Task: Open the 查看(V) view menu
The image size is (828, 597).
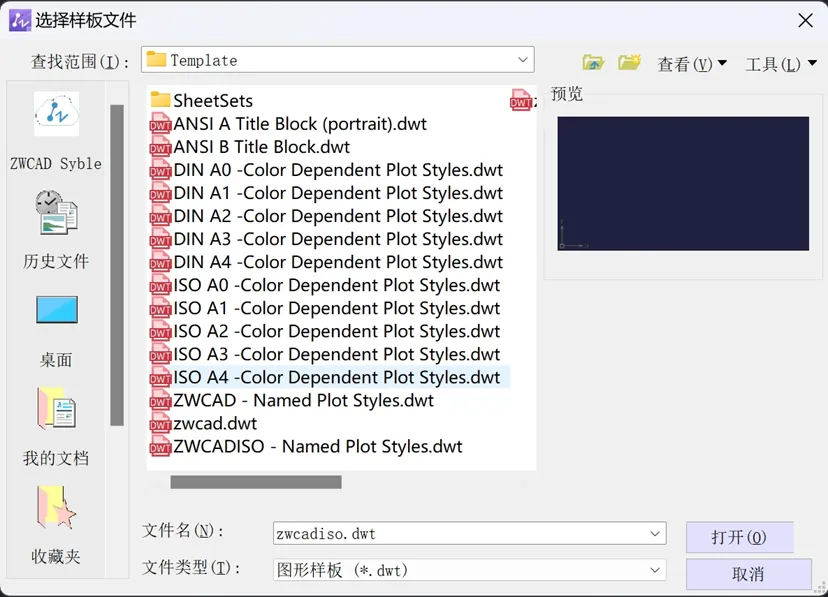Action: [692, 64]
